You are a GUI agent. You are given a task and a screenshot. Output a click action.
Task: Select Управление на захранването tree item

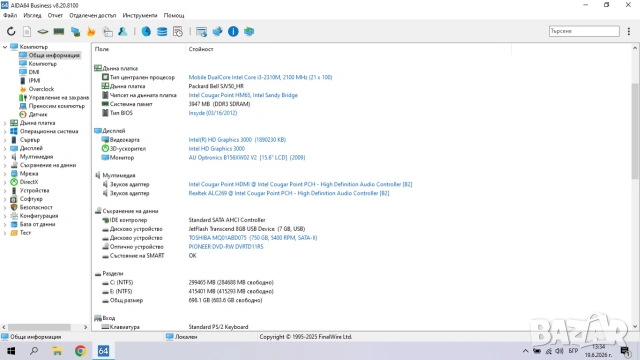(58, 98)
